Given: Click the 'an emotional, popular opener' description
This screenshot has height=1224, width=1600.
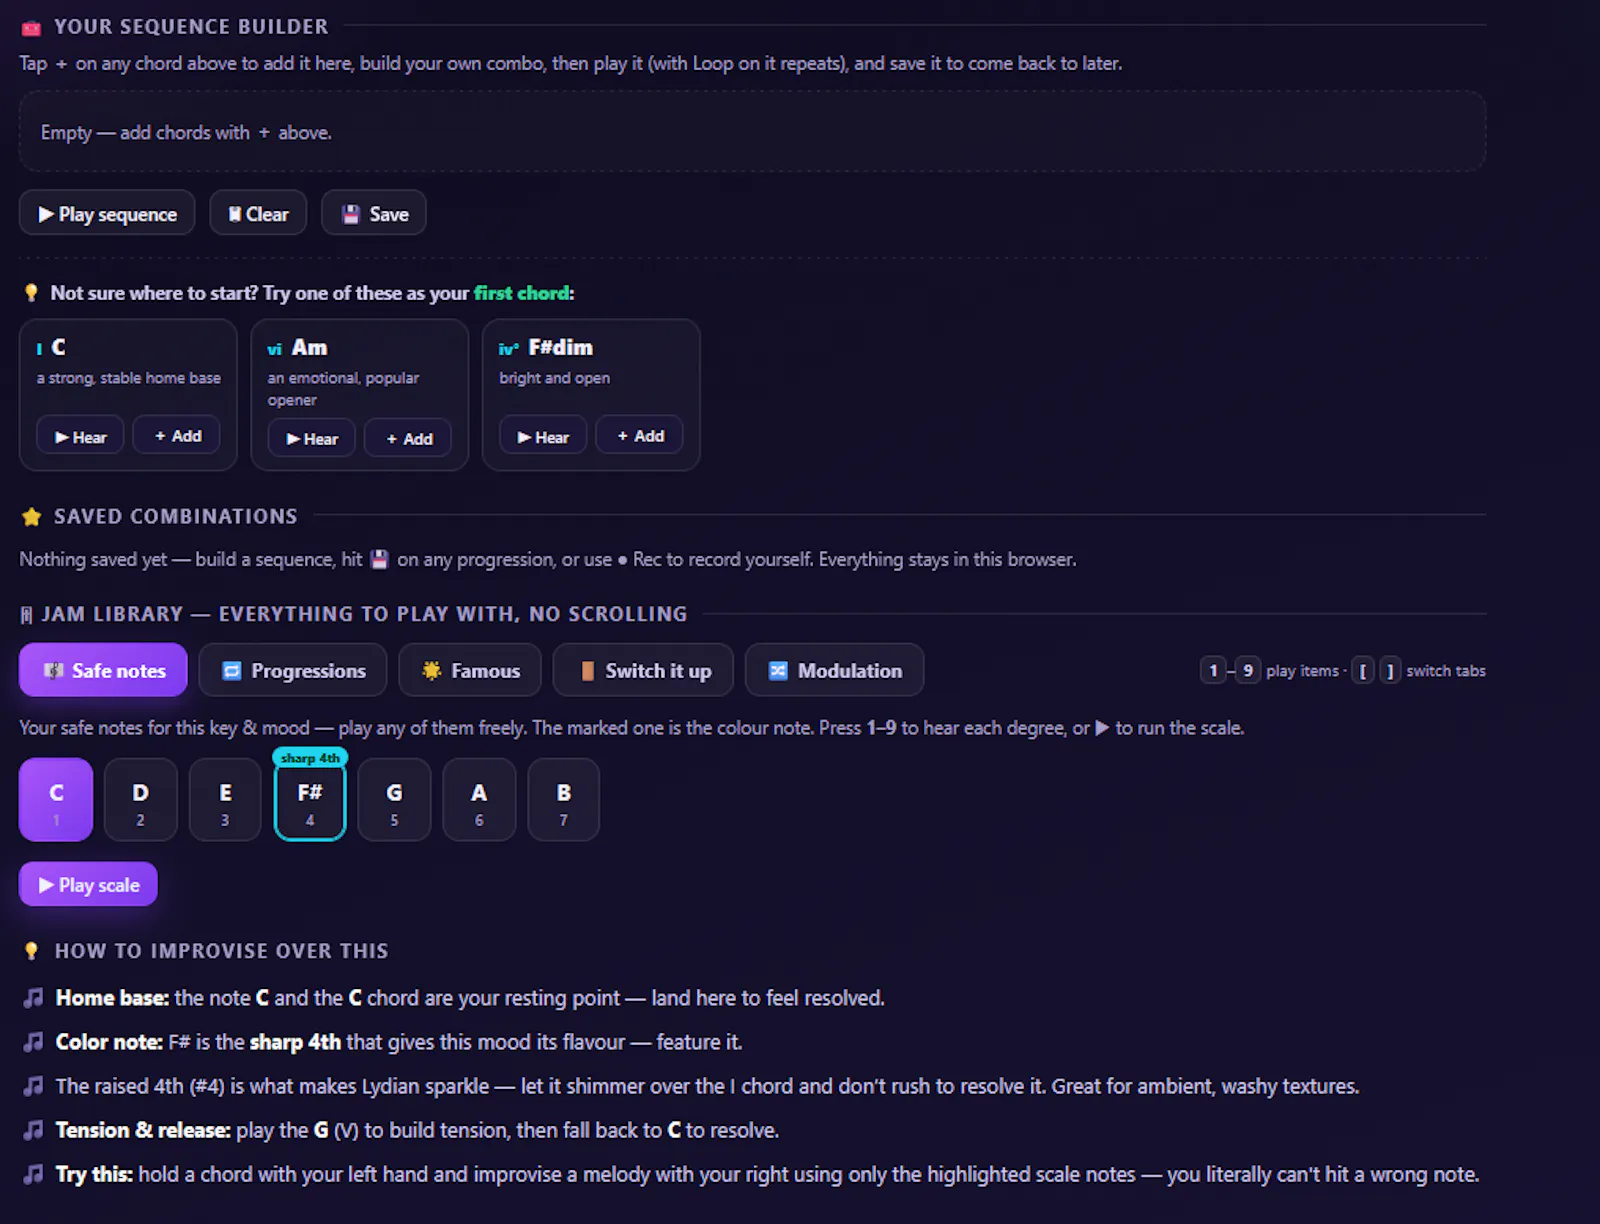Looking at the screenshot, I should pos(343,389).
